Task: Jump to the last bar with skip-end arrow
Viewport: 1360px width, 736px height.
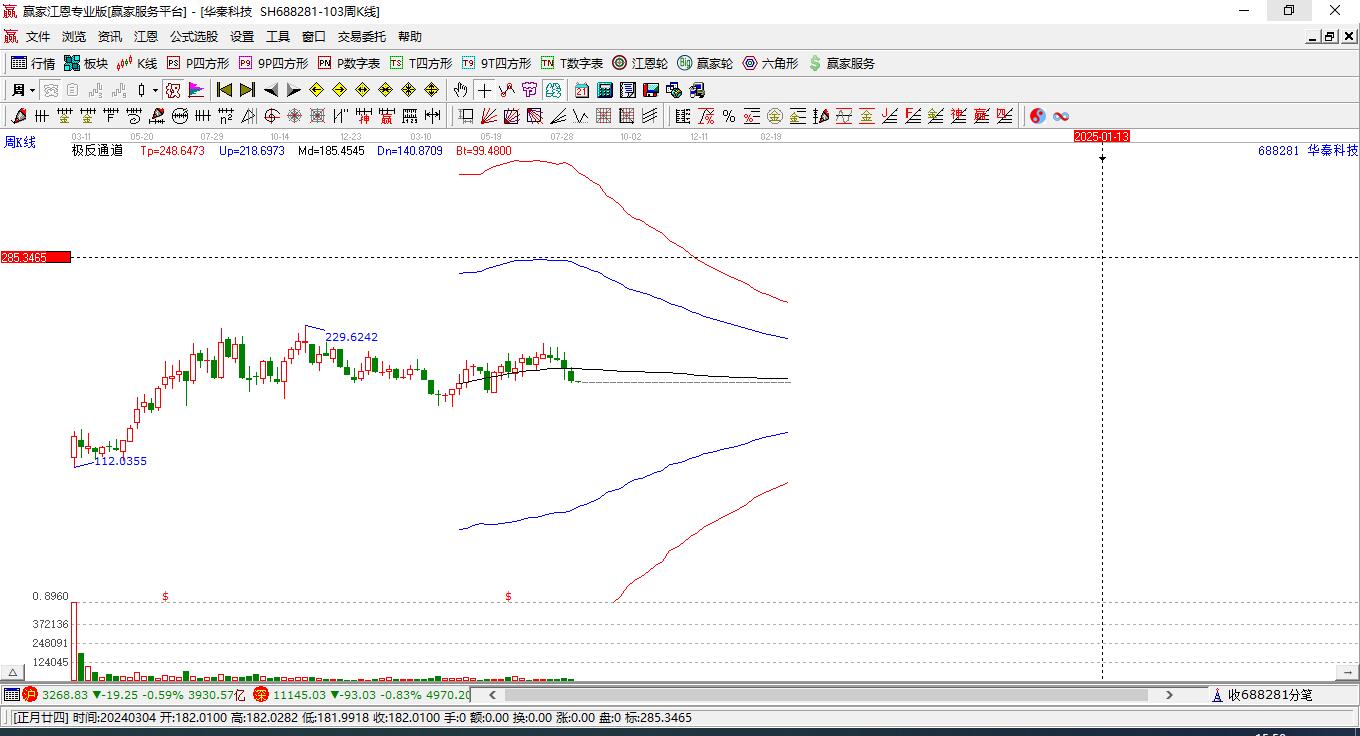Action: [247, 90]
